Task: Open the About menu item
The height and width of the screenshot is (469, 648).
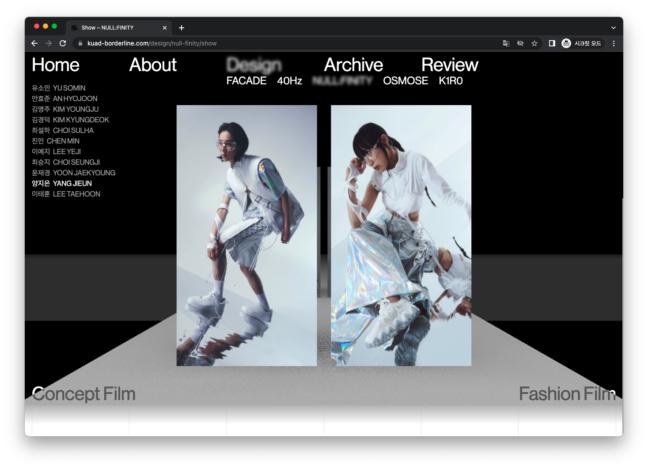Action: [x=152, y=65]
